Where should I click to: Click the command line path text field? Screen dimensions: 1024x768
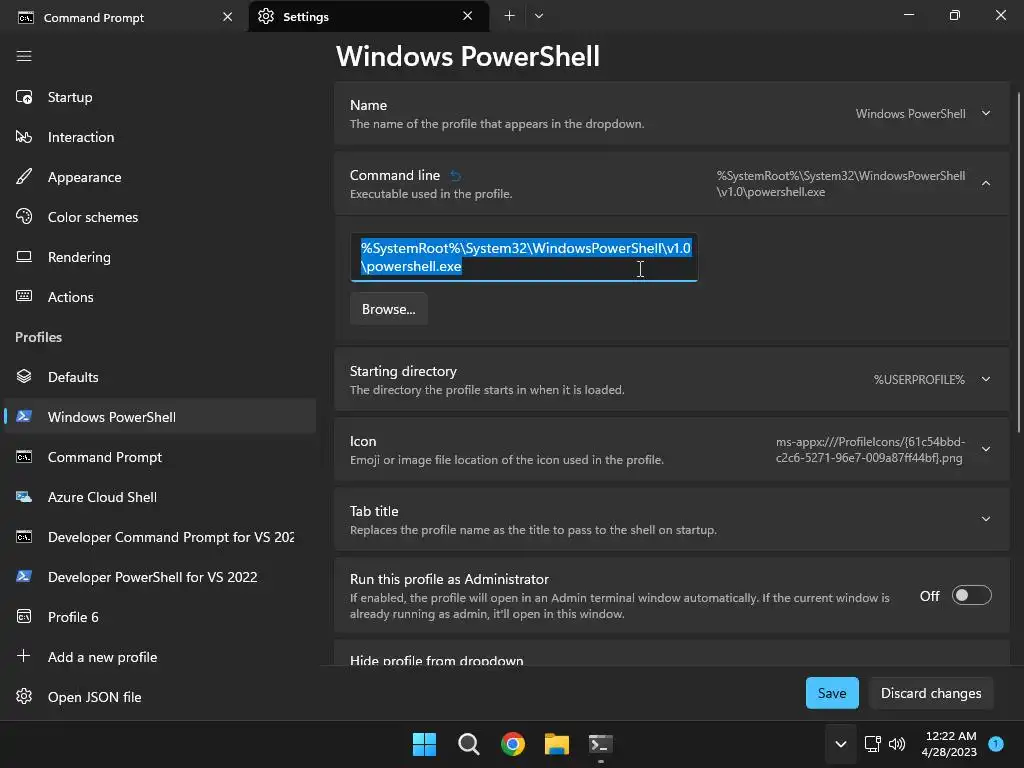pyautogui.click(x=524, y=257)
